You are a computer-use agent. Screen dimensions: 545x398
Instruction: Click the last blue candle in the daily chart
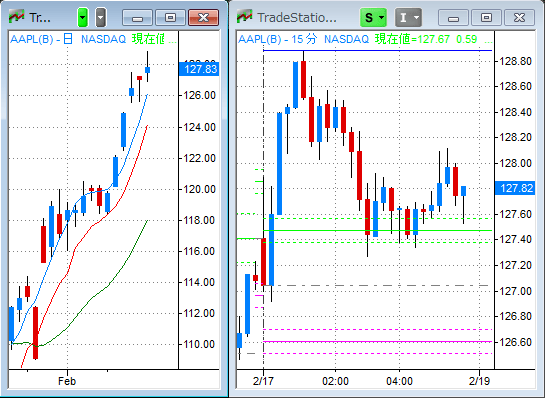pos(147,70)
